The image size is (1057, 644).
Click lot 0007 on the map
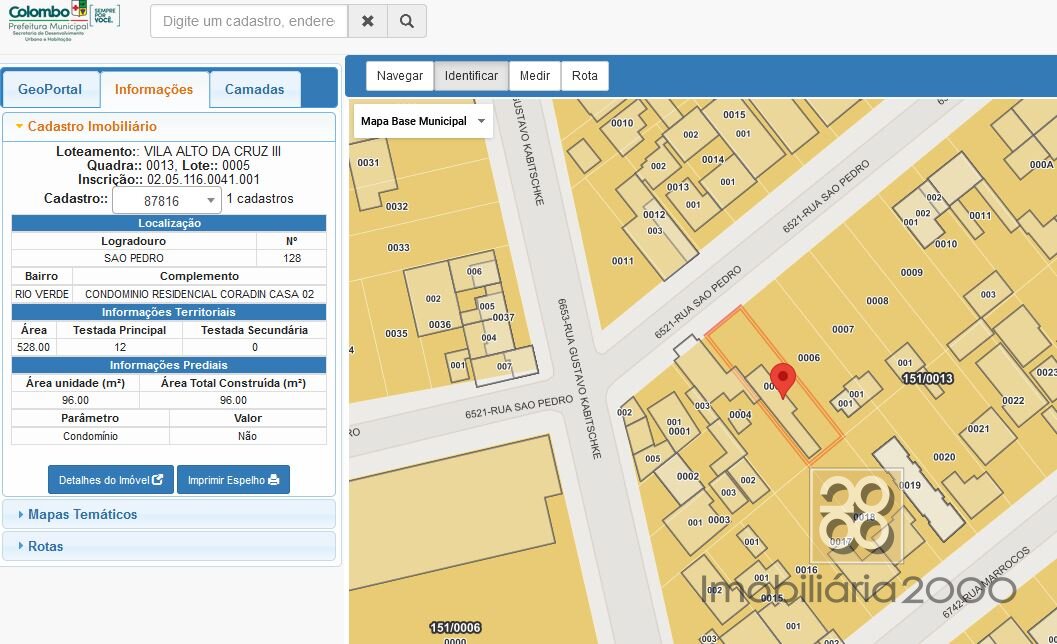pyautogui.click(x=842, y=329)
